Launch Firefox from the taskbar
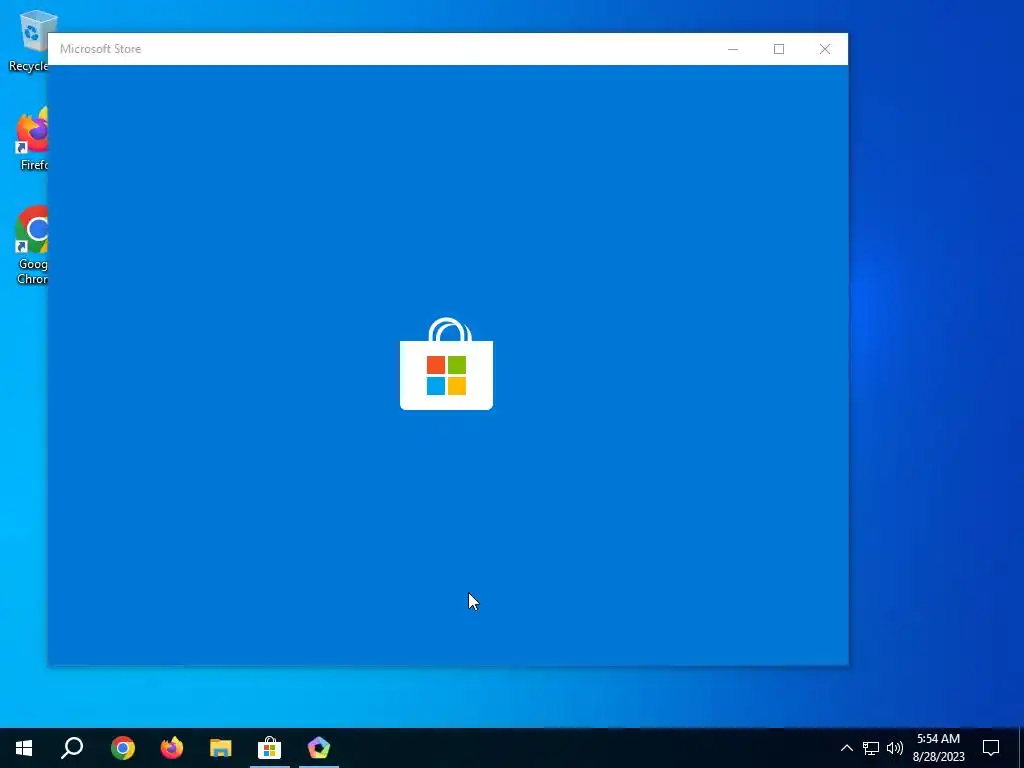Viewport: 1024px width, 768px height. pyautogui.click(x=172, y=748)
